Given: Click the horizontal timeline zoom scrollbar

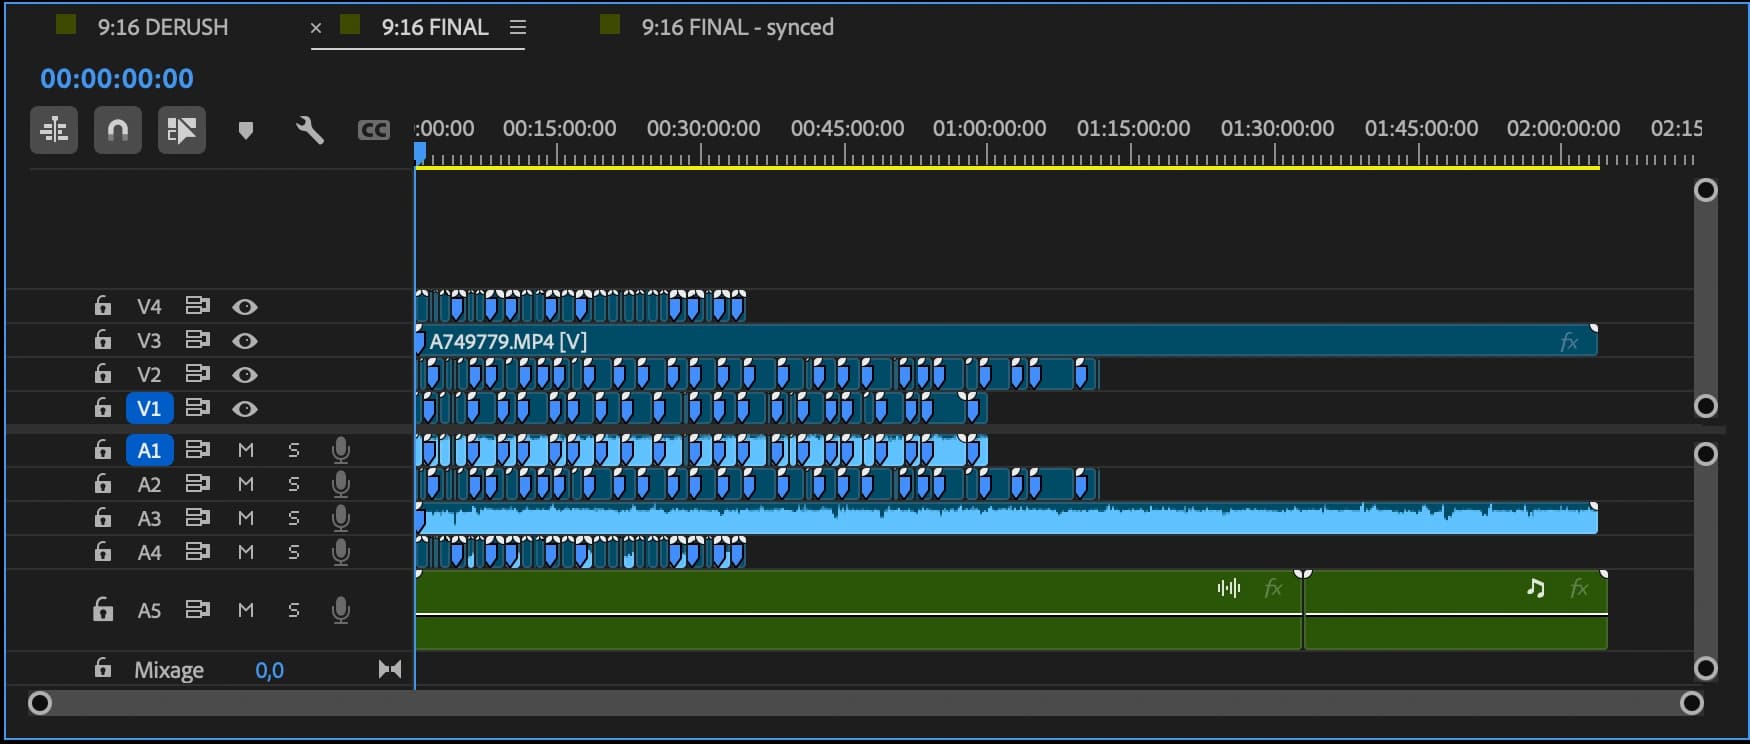Looking at the screenshot, I should click(865, 703).
